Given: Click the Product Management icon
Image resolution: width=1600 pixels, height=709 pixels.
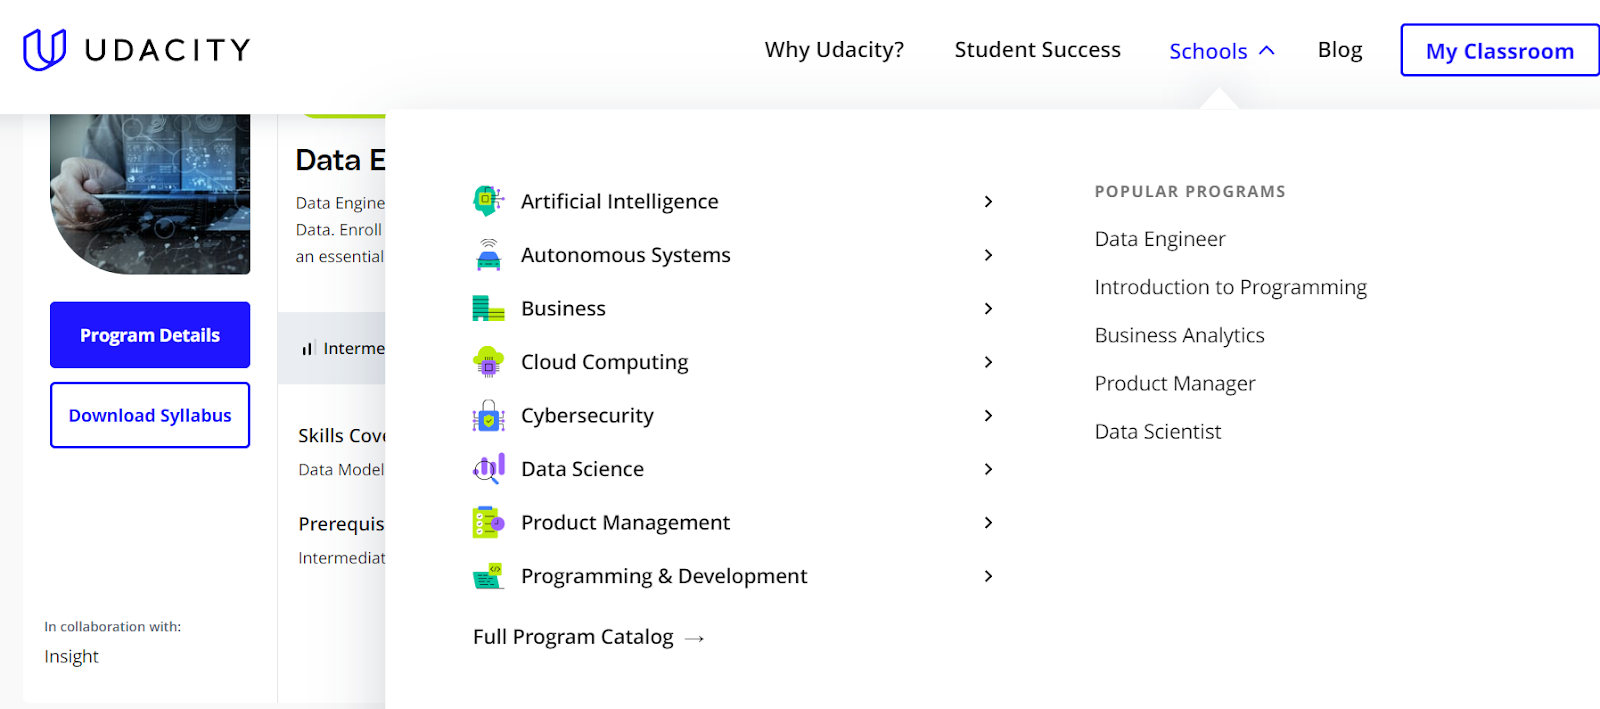Looking at the screenshot, I should (488, 522).
